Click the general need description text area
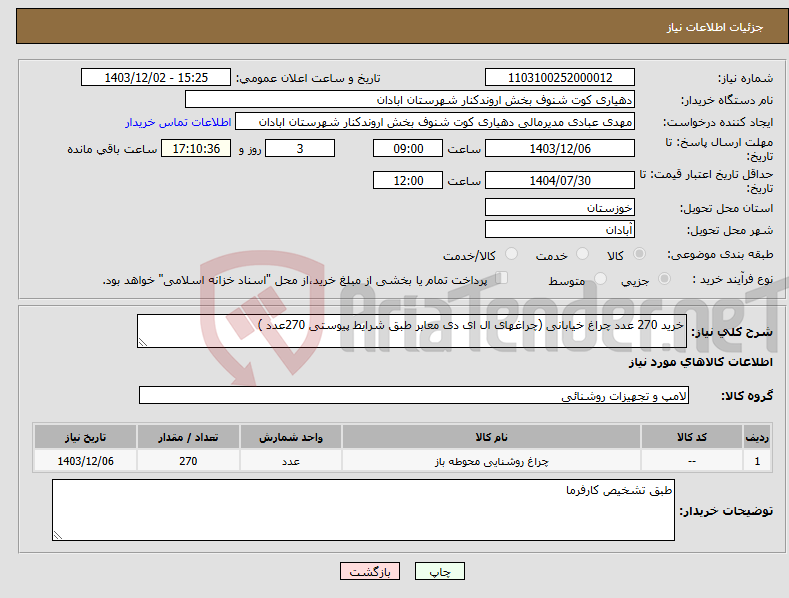 412,331
